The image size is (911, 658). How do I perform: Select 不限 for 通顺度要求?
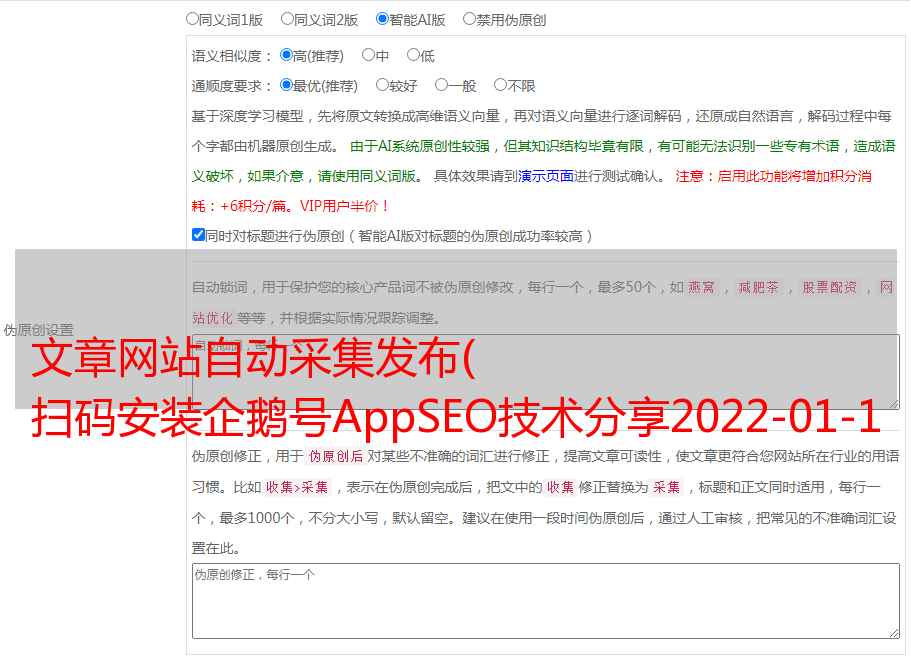click(500, 85)
